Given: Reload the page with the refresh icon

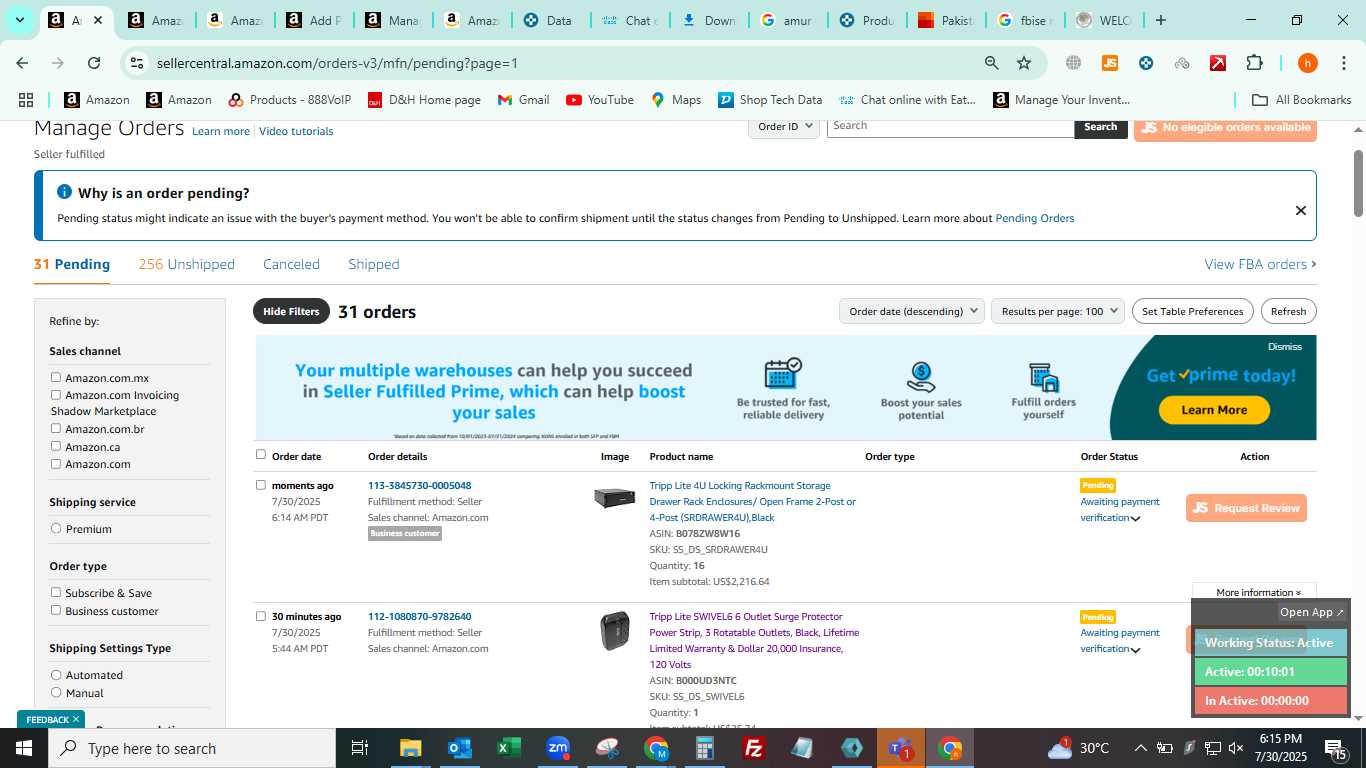Looking at the screenshot, I should tap(94, 63).
